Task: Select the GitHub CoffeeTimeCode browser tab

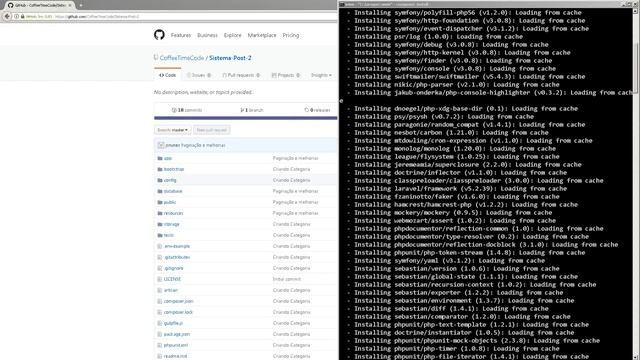Action: click(40, 5)
